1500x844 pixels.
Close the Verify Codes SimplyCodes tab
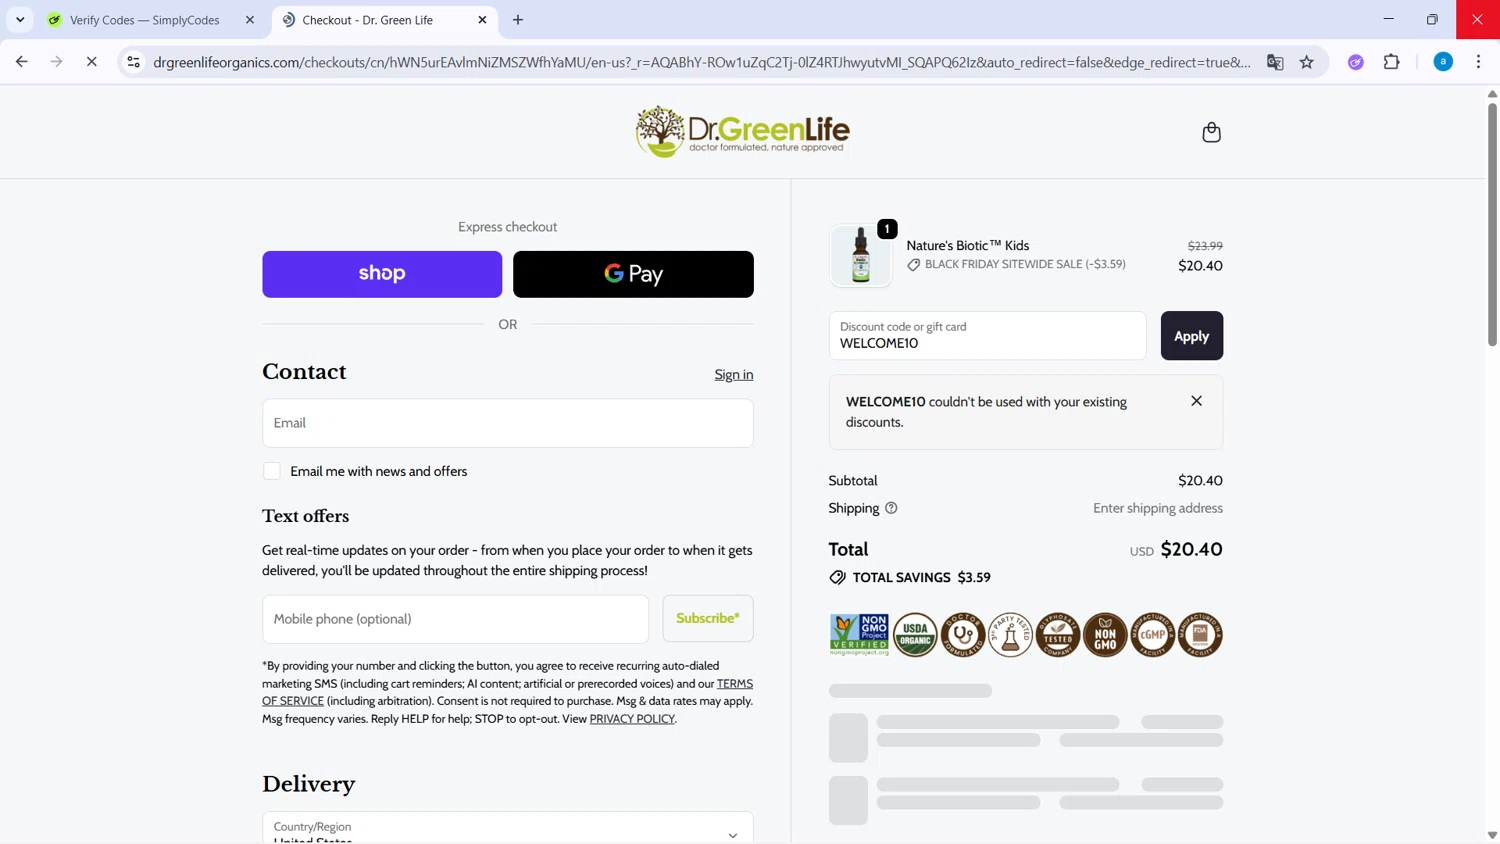(x=250, y=20)
